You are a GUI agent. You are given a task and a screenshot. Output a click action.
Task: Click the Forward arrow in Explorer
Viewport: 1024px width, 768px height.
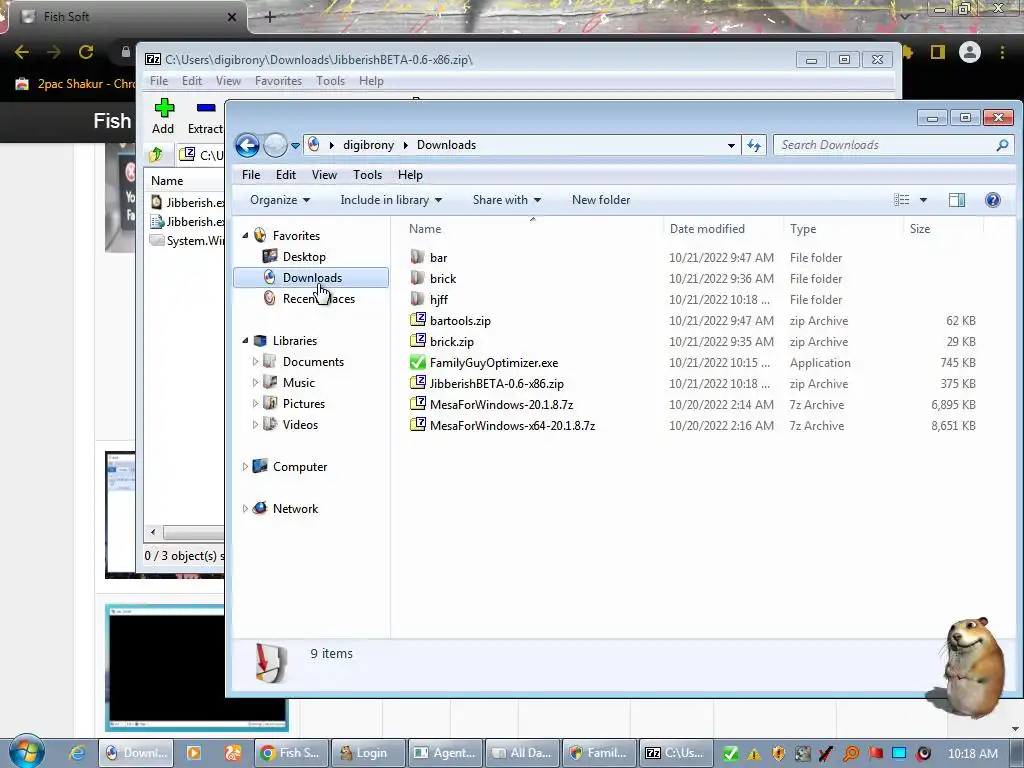tap(275, 145)
